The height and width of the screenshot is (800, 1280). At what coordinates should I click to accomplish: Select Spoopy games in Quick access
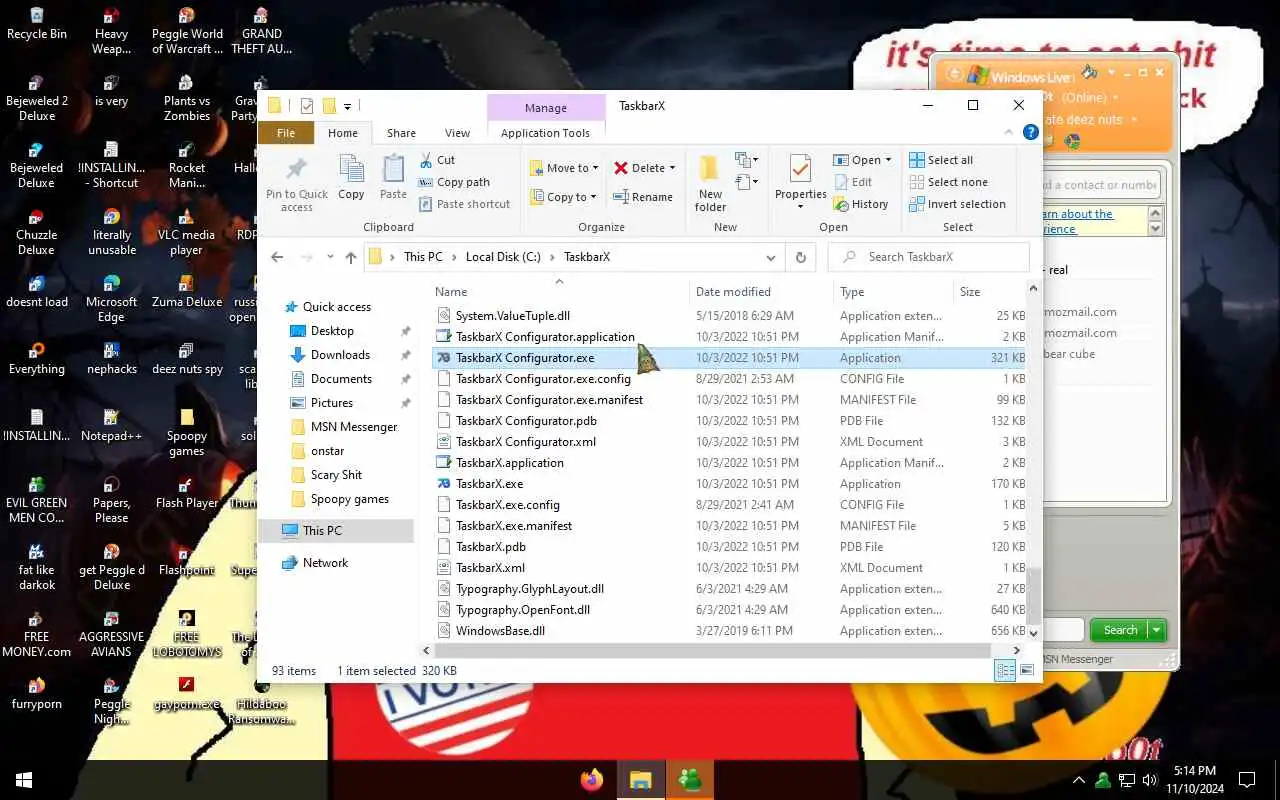[350, 499]
